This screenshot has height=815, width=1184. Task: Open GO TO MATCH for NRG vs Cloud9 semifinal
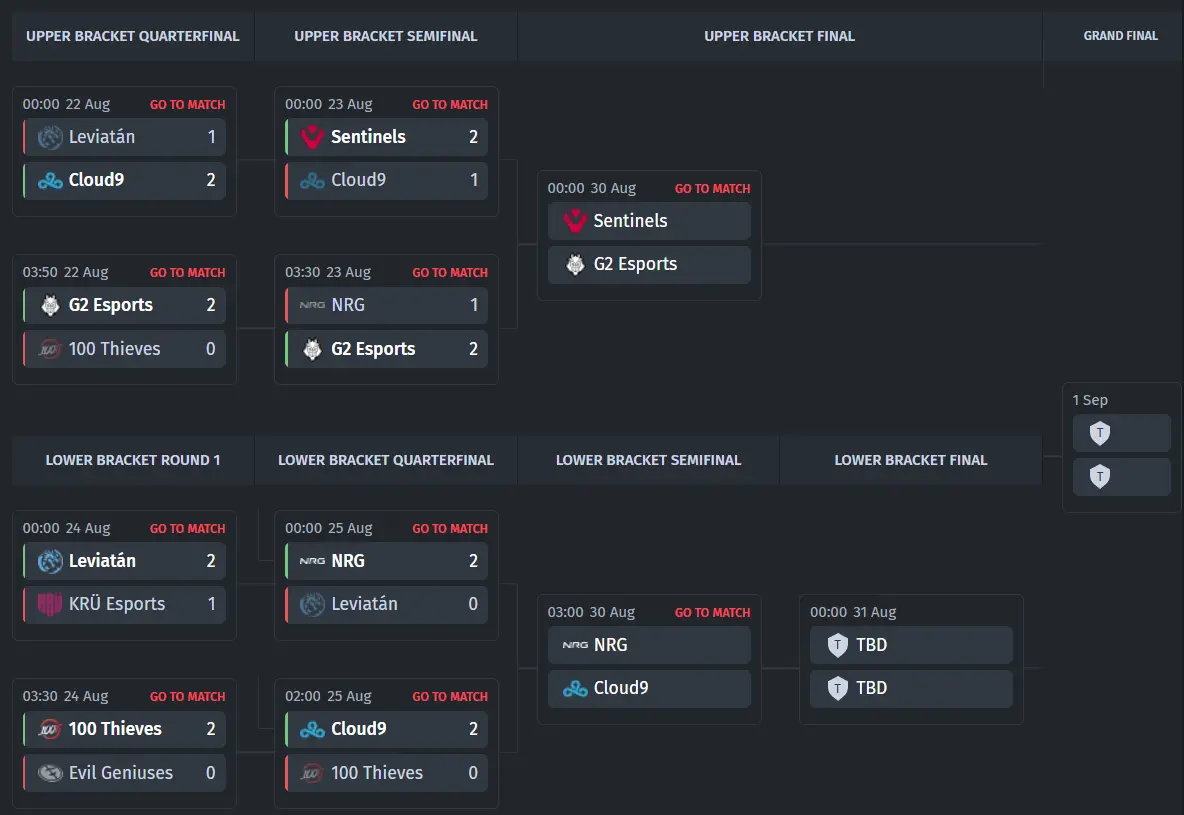pyautogui.click(x=712, y=613)
